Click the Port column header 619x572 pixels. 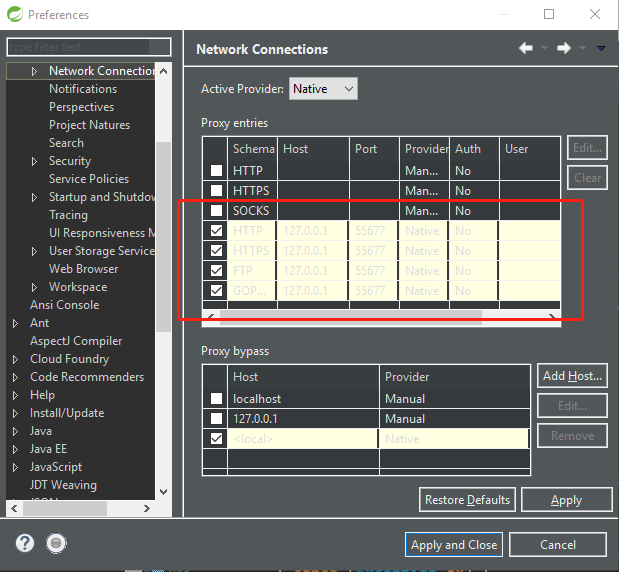(x=374, y=149)
